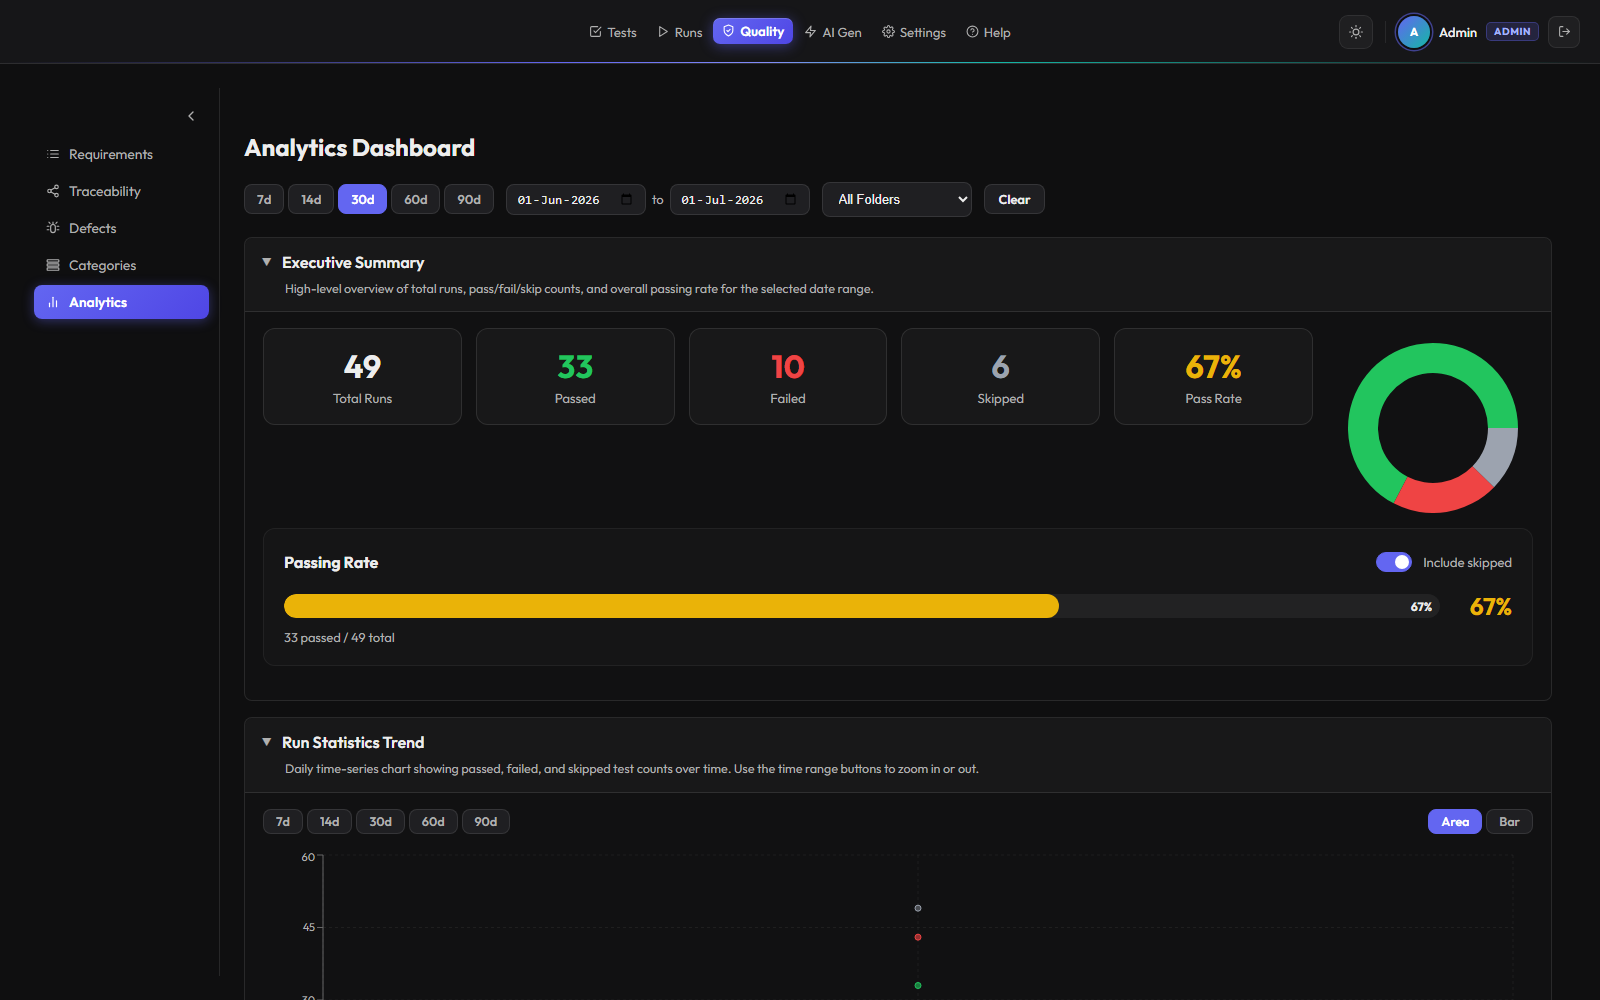This screenshot has width=1600, height=1000.
Task: Click the Passed 33 card
Action: (x=575, y=377)
